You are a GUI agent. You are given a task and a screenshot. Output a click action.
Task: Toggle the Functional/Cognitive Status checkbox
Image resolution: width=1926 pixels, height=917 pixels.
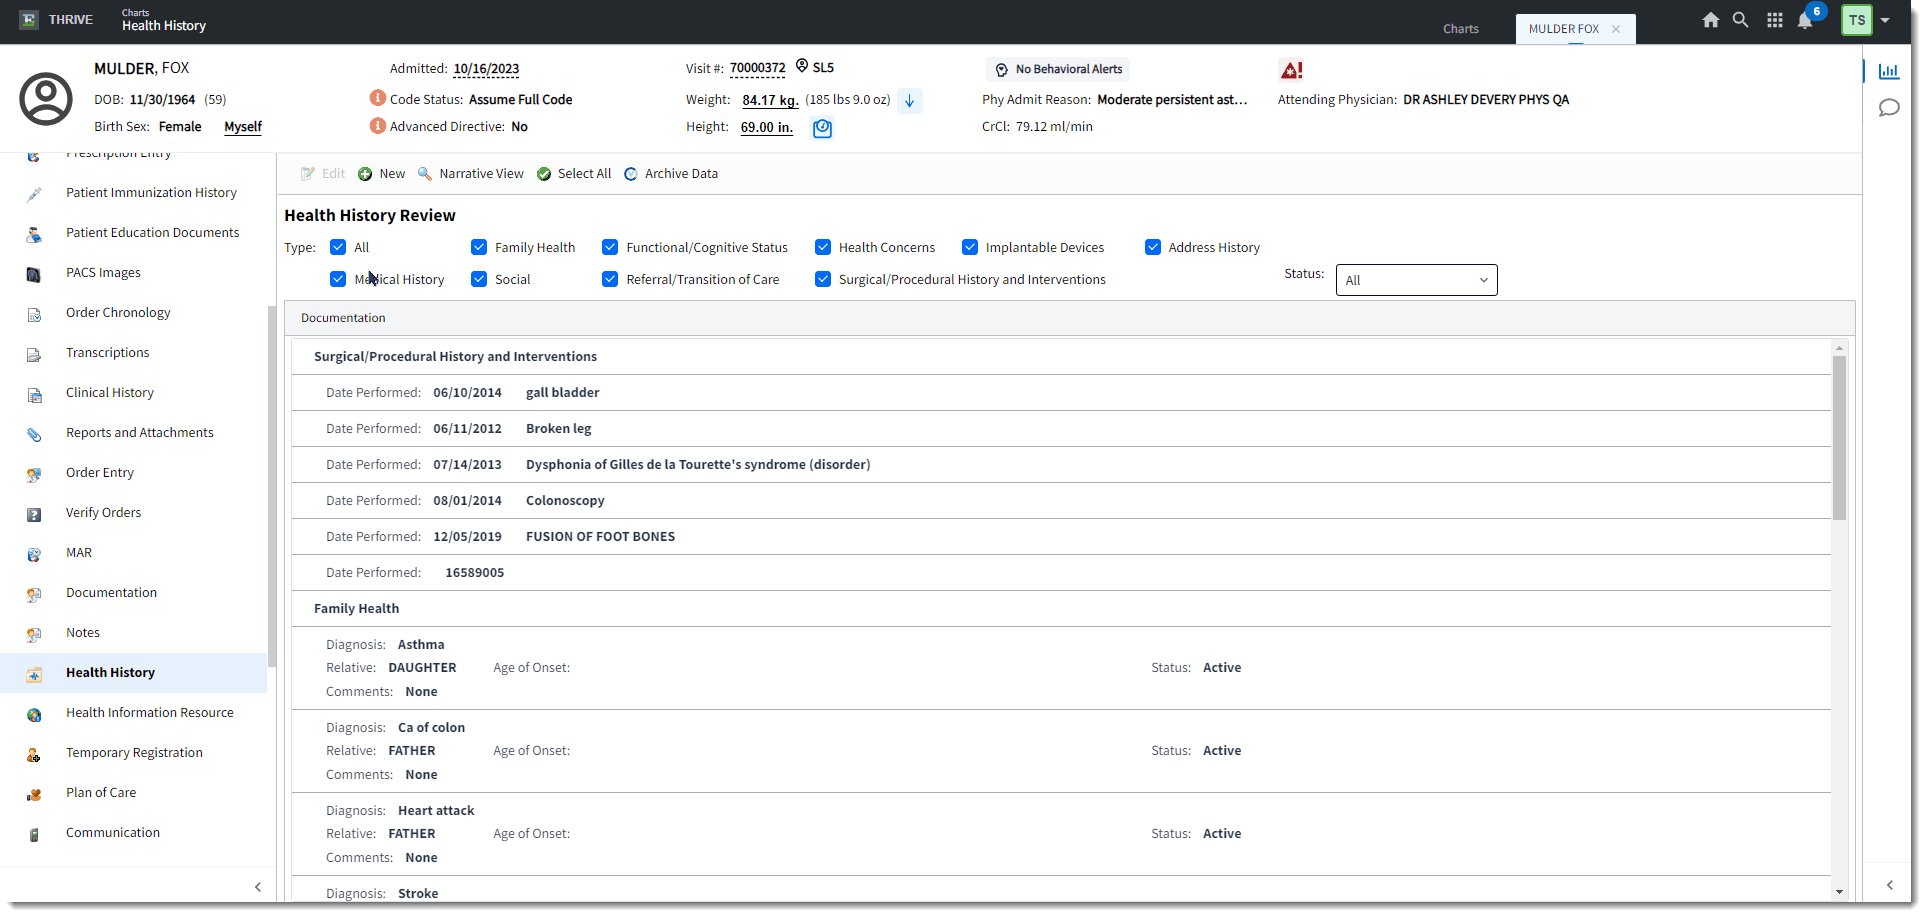(x=610, y=247)
